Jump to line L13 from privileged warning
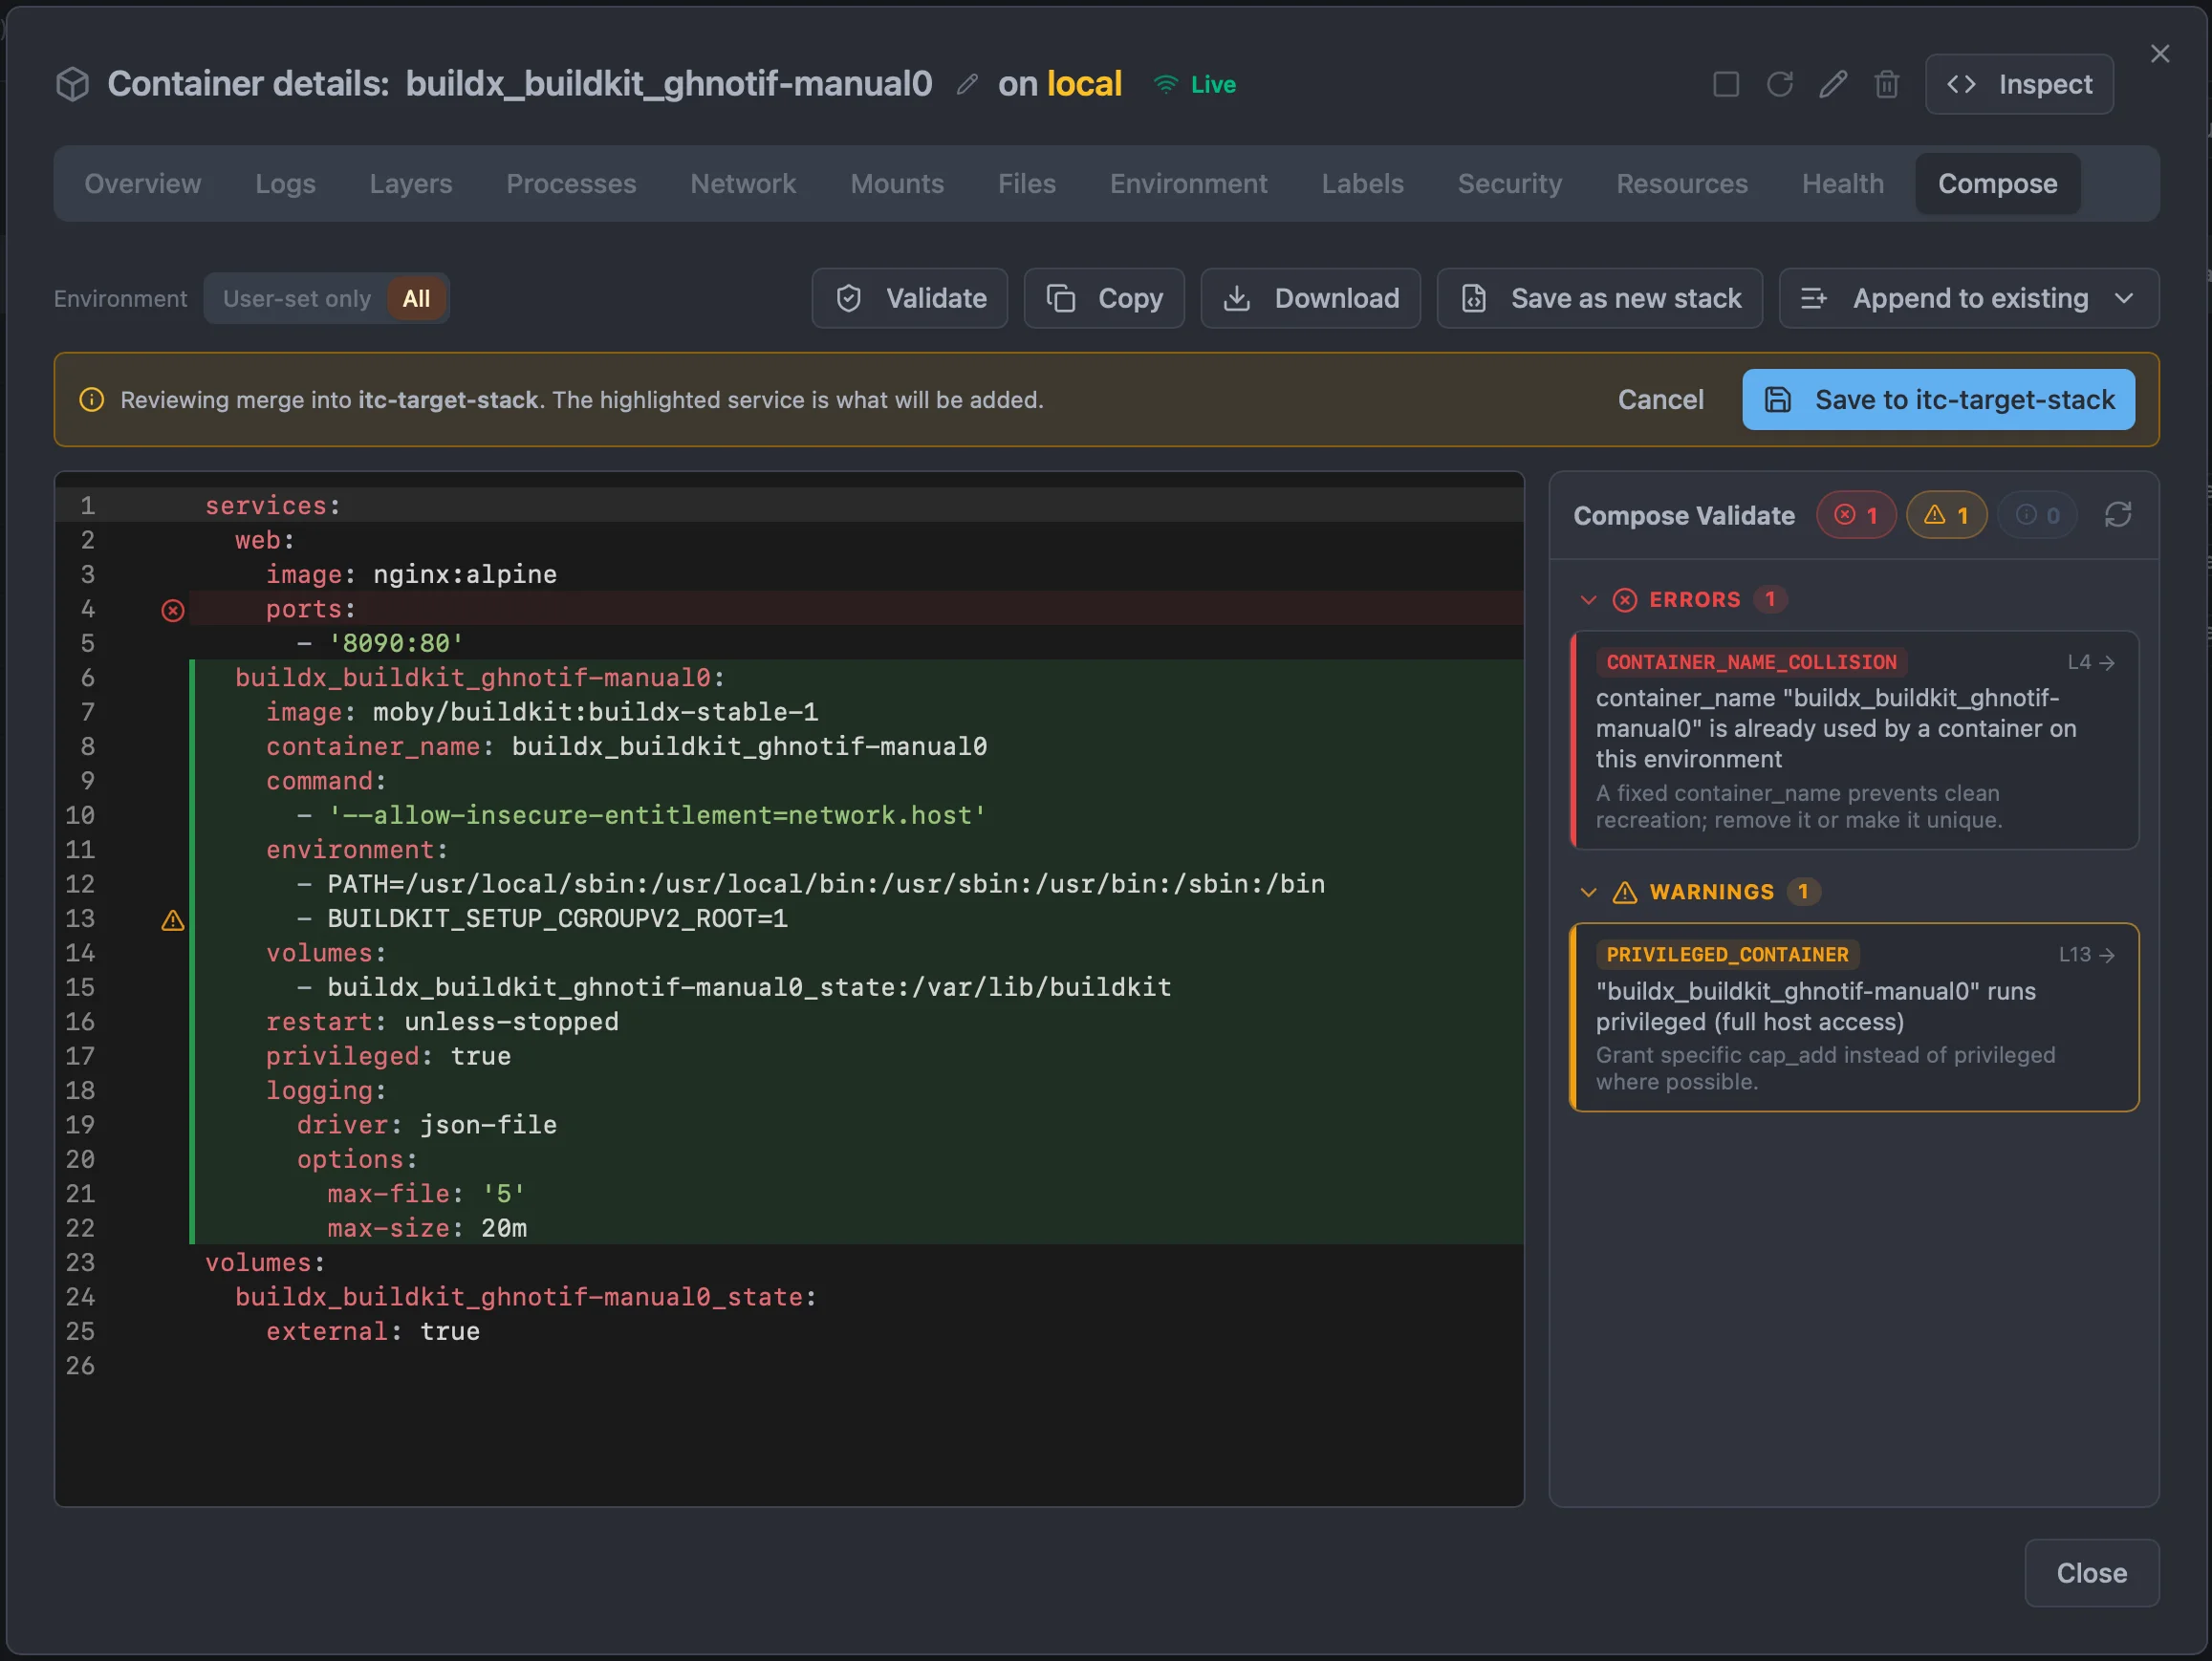The width and height of the screenshot is (2212, 1661). pos(2087,955)
